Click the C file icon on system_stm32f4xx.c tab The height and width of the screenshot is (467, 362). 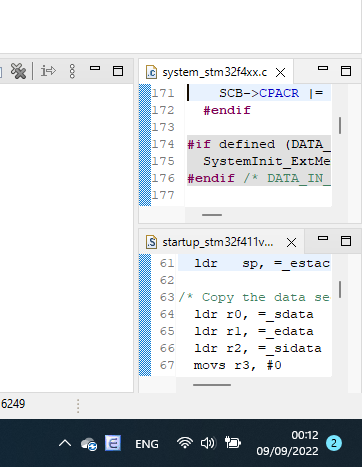coord(152,72)
